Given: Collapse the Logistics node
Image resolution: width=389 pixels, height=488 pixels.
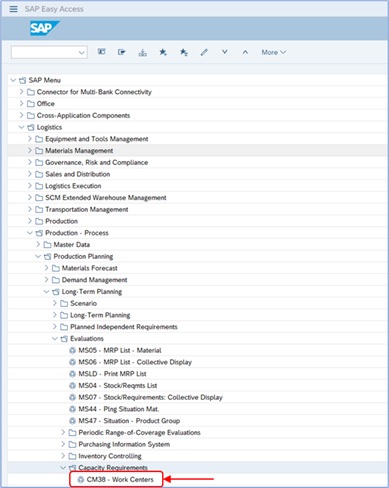Looking at the screenshot, I should pos(22,127).
